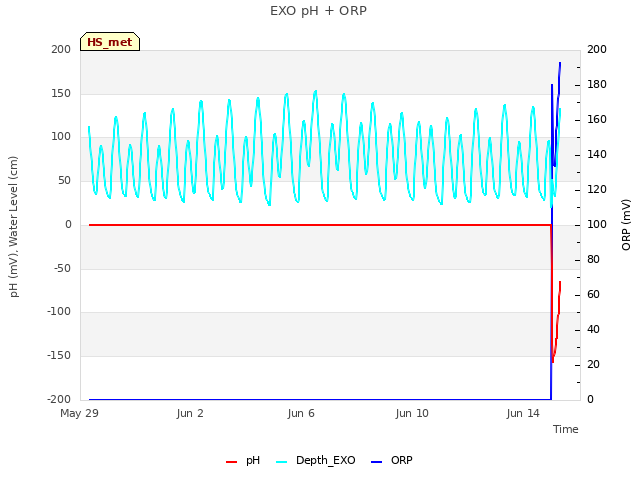Click the right axis 180 tick label
This screenshot has height=480, width=640.
click(x=597, y=84)
